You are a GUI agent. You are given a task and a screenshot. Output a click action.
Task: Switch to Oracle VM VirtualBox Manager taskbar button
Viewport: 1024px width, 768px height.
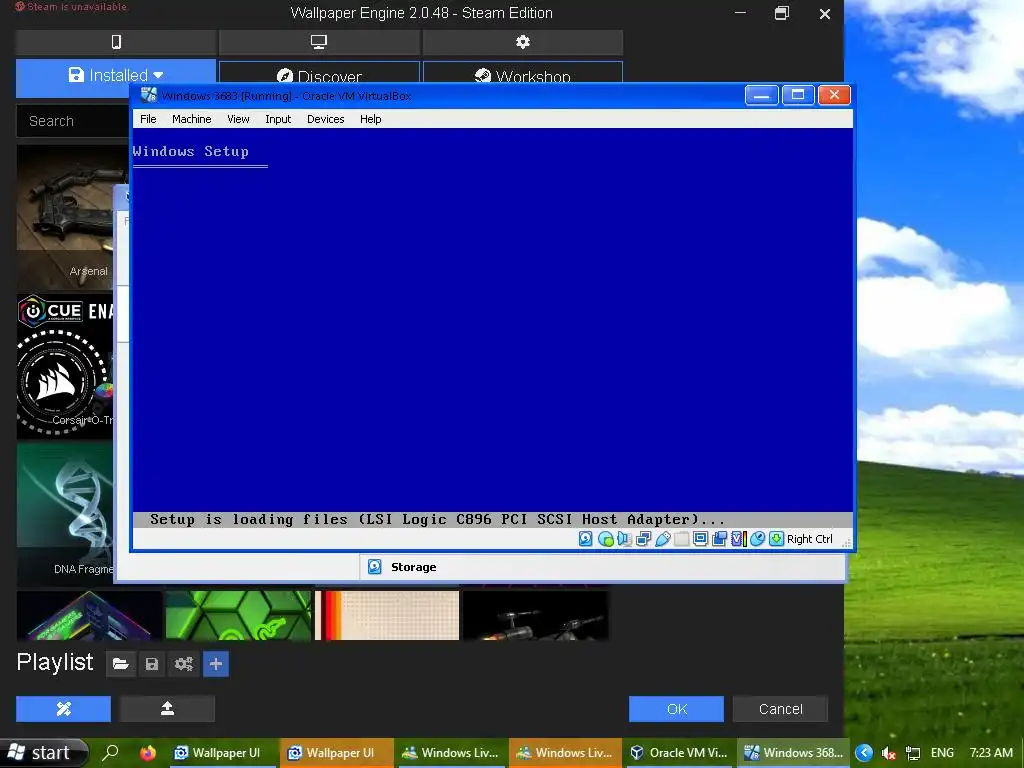[679, 752]
